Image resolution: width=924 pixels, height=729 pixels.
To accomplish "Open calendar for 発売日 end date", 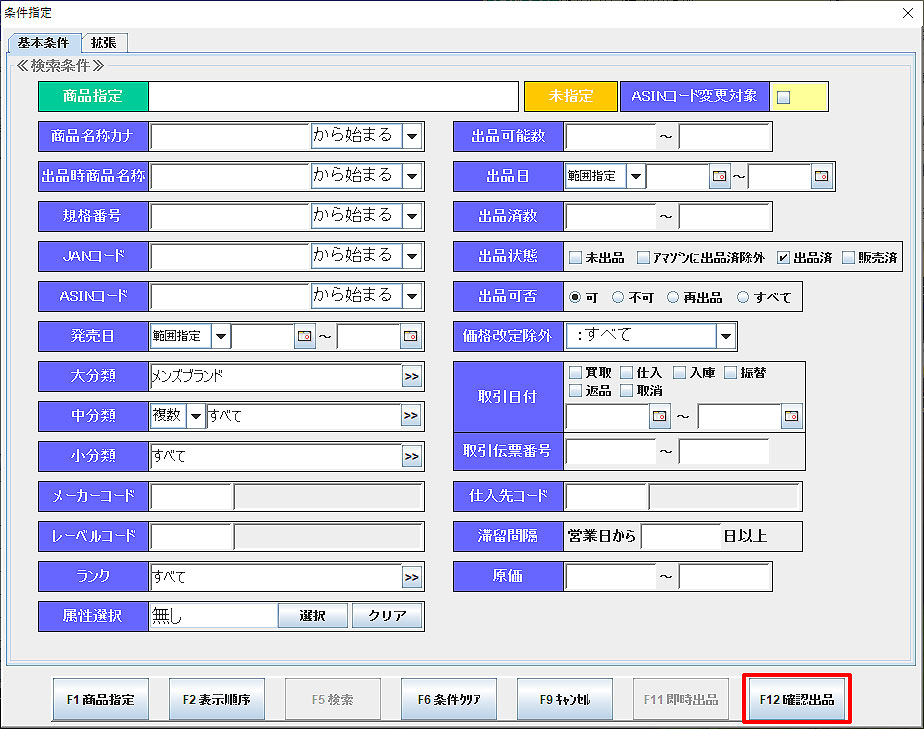I will [410, 337].
